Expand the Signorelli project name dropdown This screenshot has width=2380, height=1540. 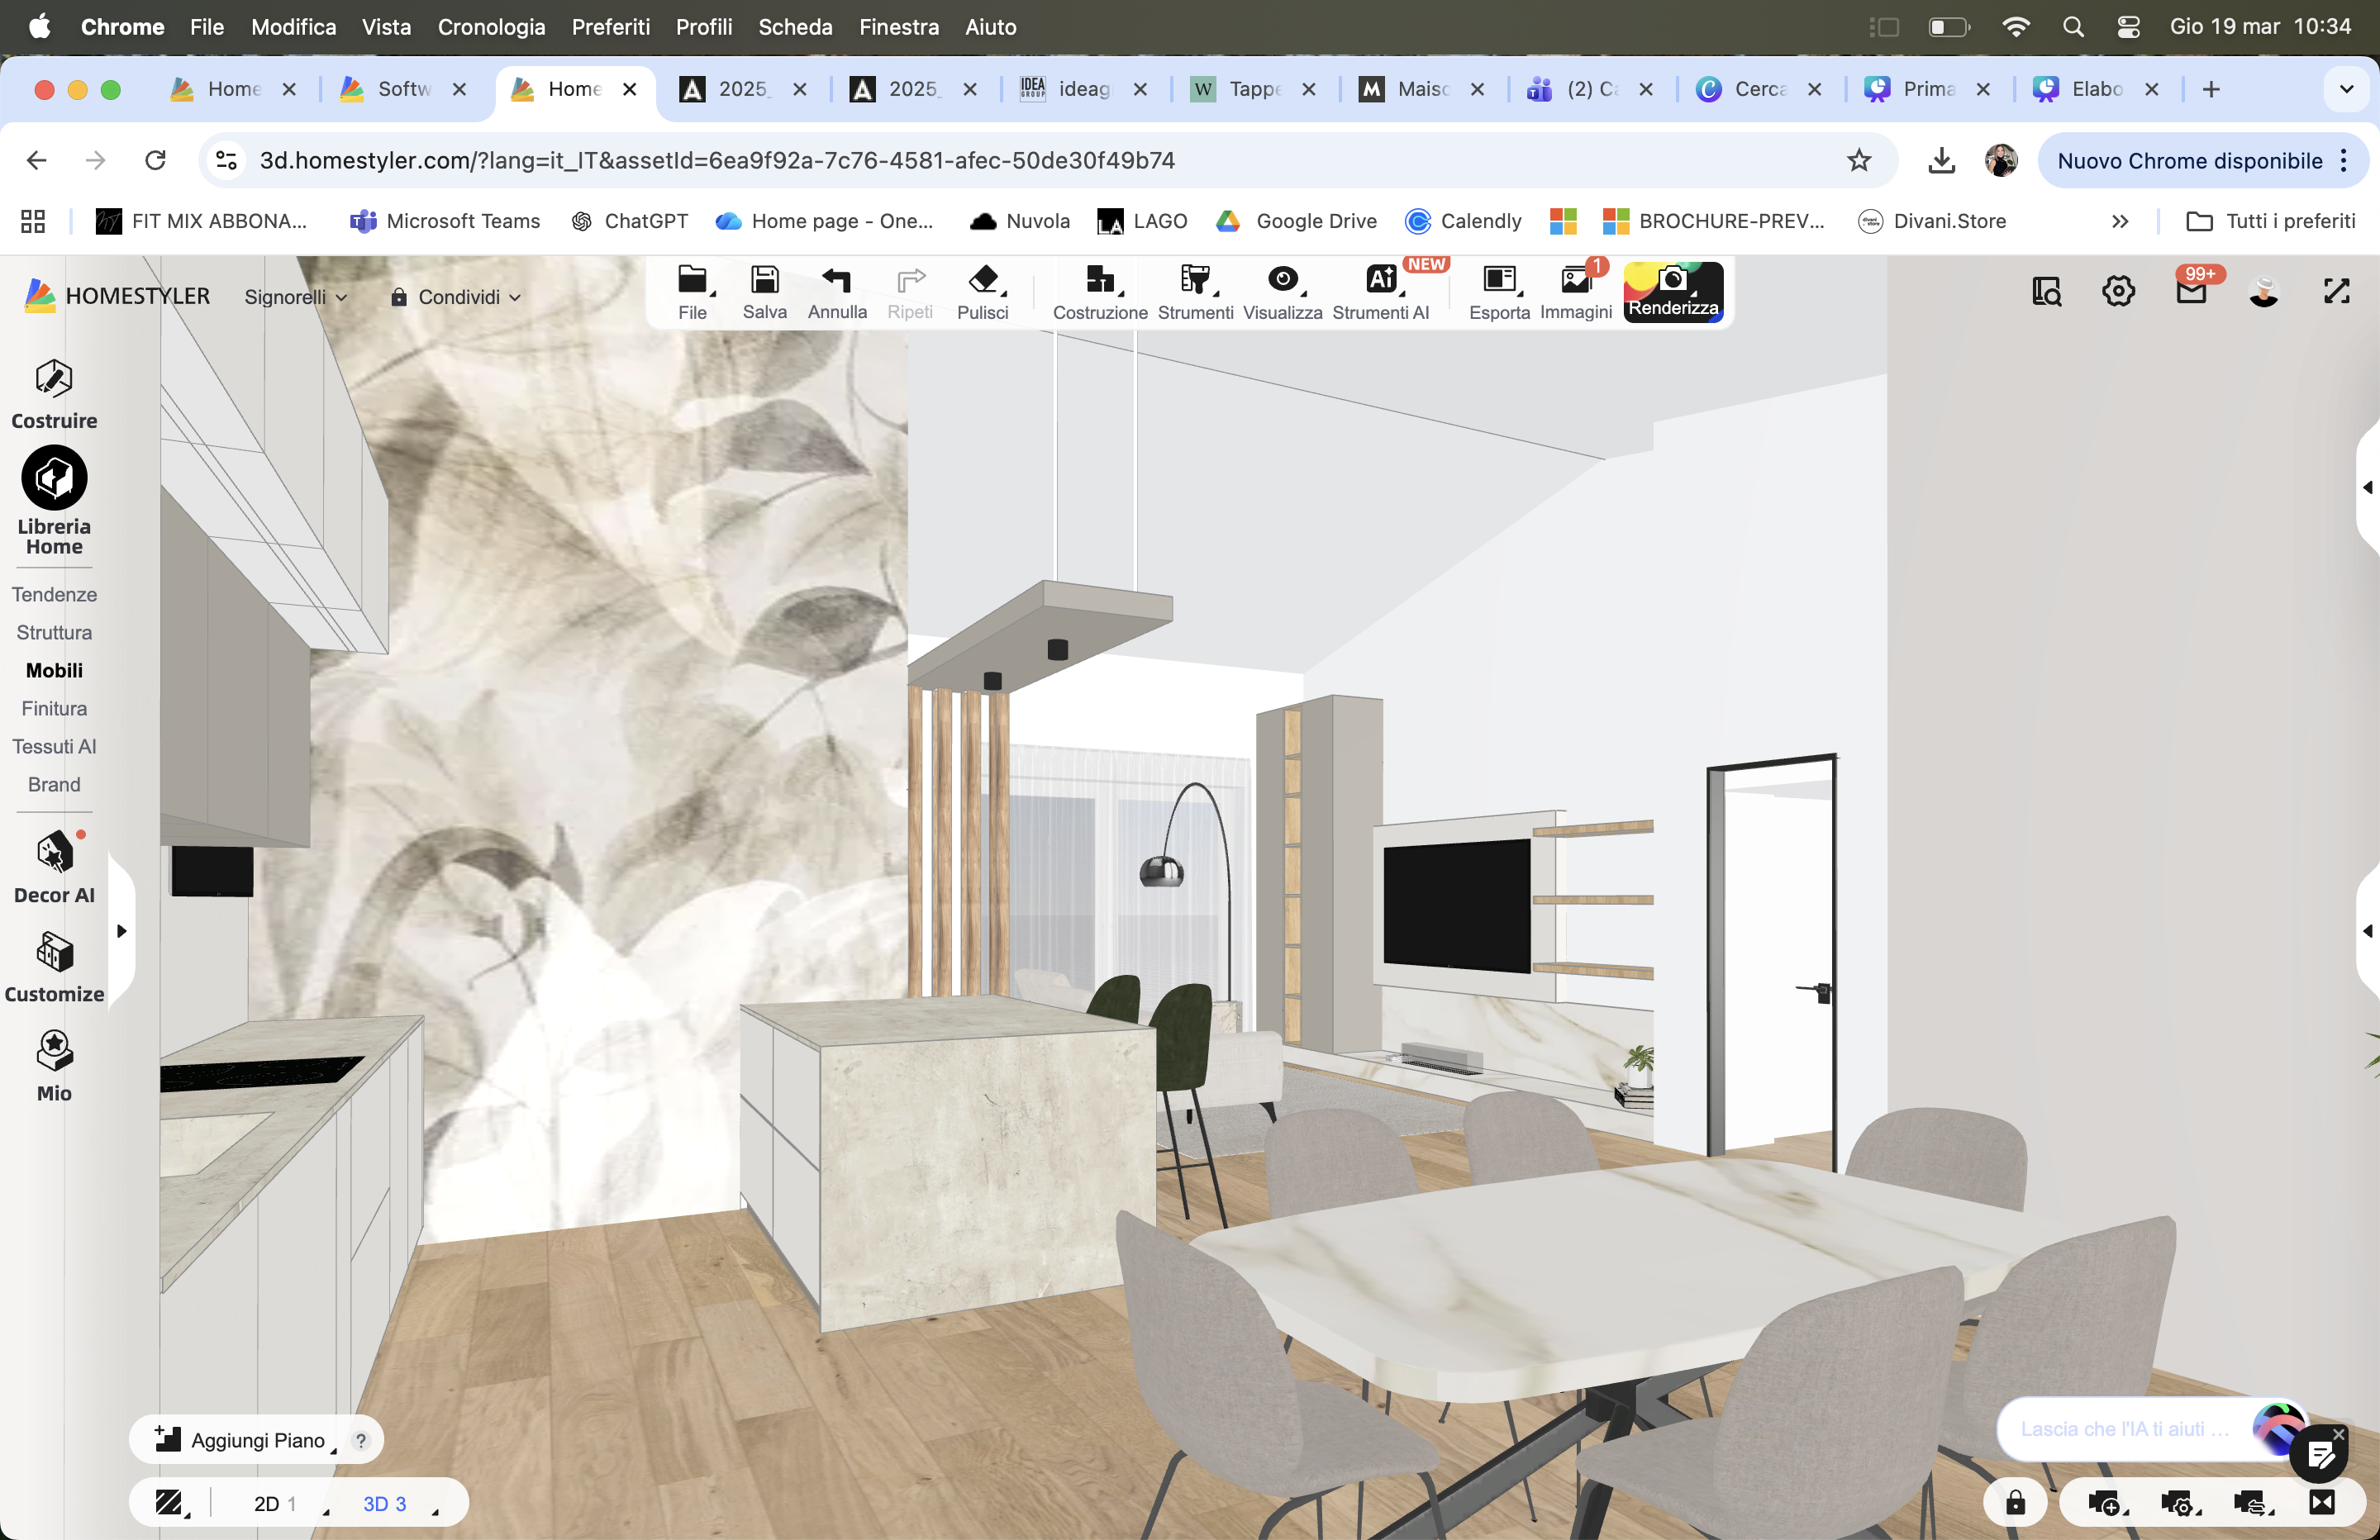(295, 297)
